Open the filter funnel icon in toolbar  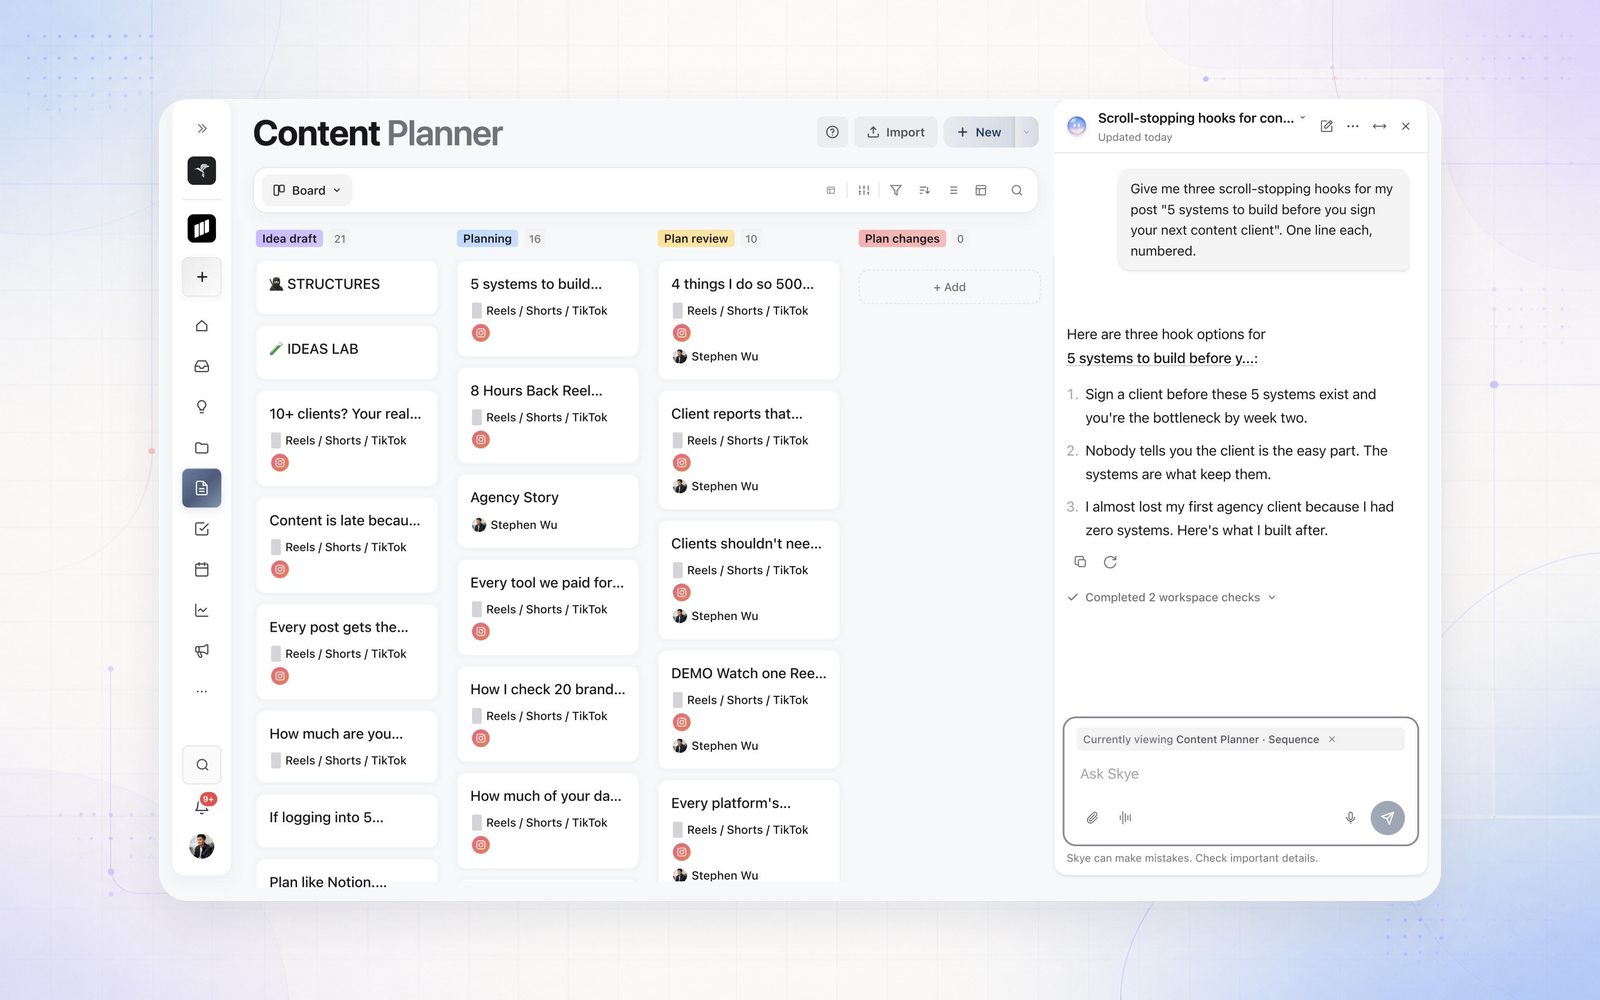[896, 190]
